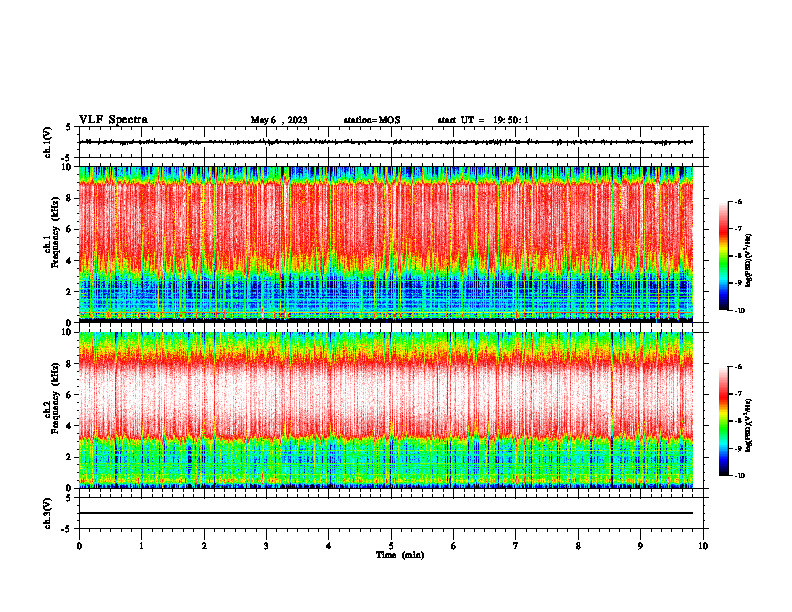Click the ch.2 spectrogram plot area

[x=385, y=410]
